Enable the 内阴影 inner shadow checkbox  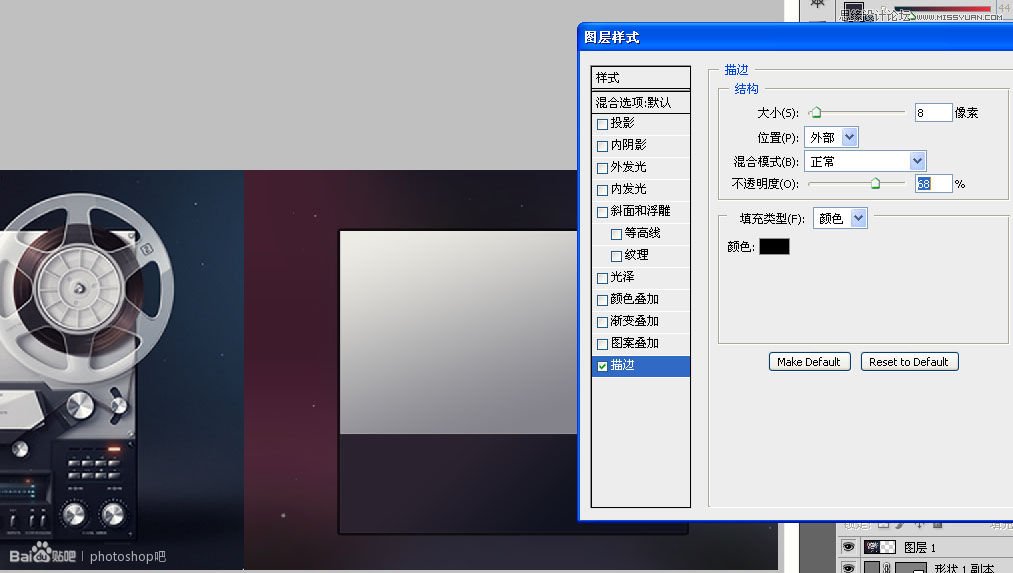pos(602,146)
